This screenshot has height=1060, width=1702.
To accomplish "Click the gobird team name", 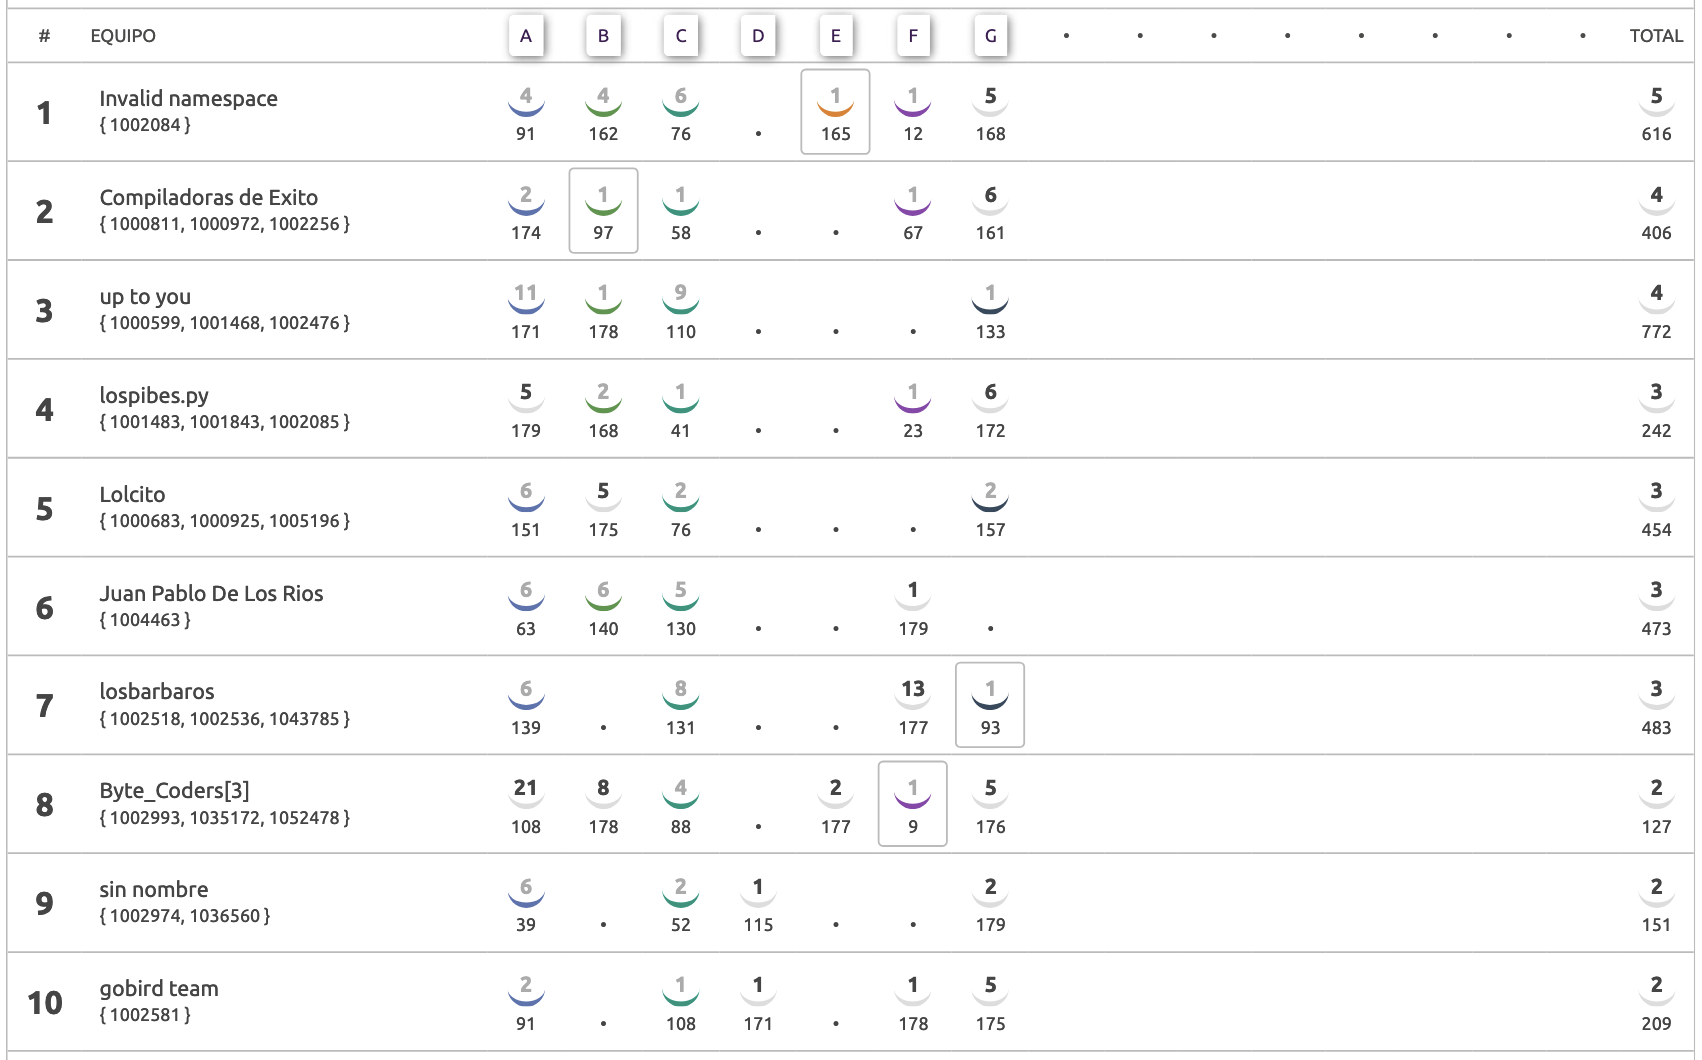I will [x=159, y=988].
